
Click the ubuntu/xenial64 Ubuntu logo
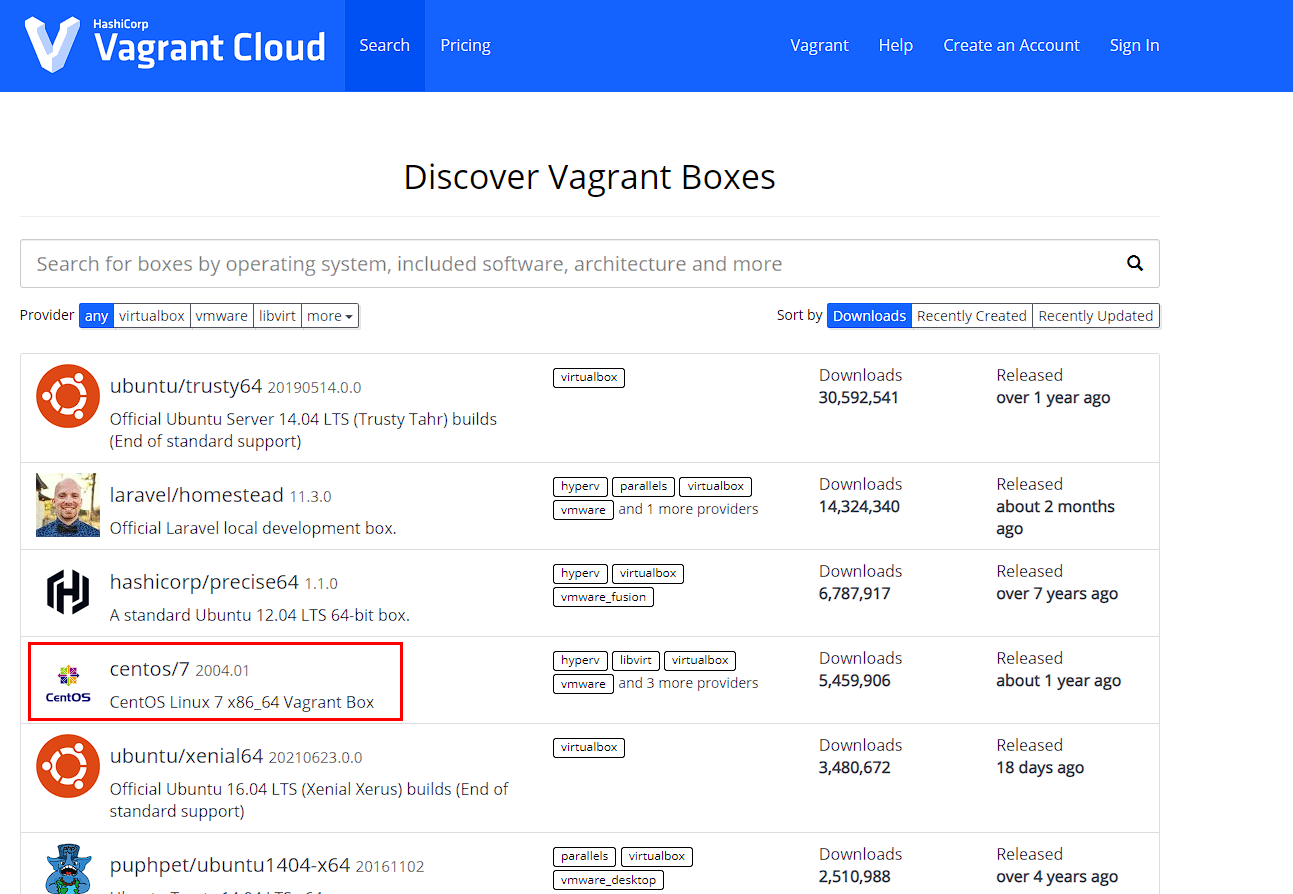[68, 766]
